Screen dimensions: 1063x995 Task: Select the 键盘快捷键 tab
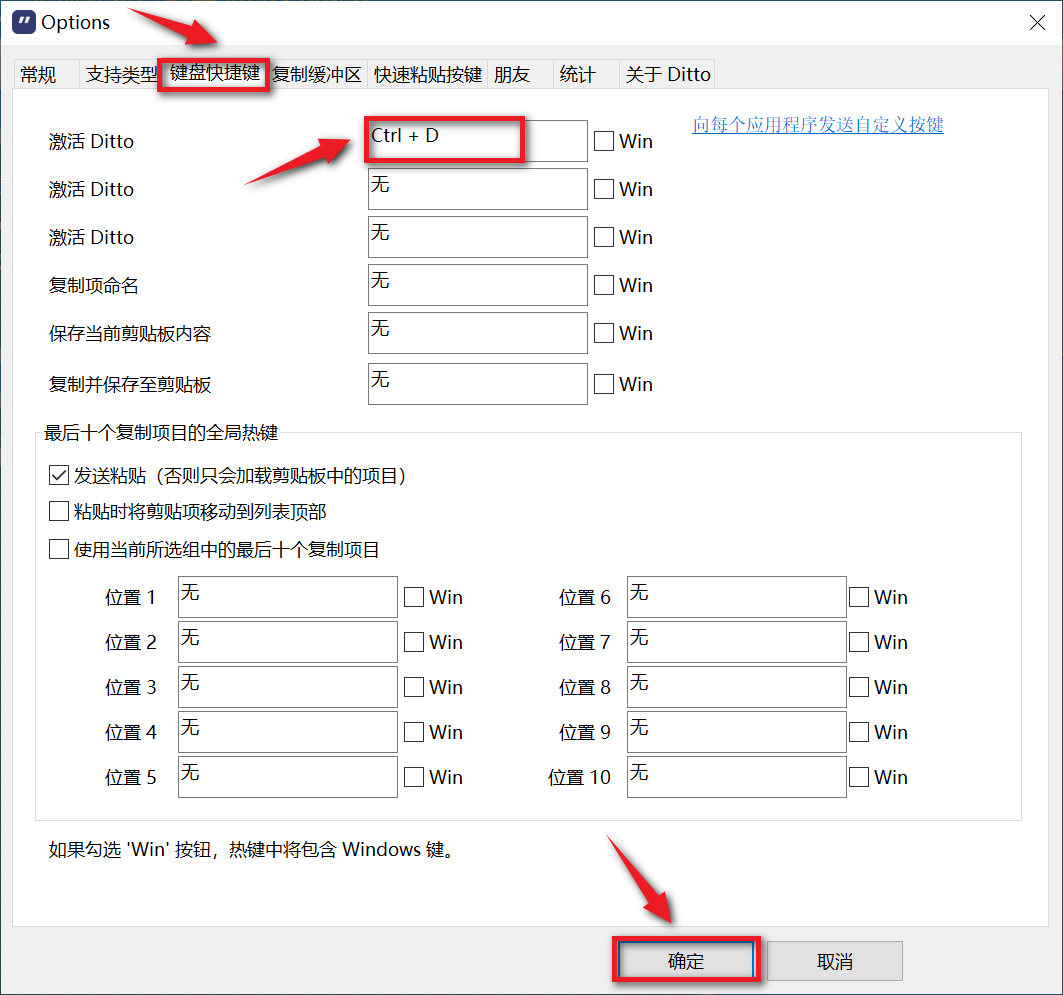click(214, 73)
